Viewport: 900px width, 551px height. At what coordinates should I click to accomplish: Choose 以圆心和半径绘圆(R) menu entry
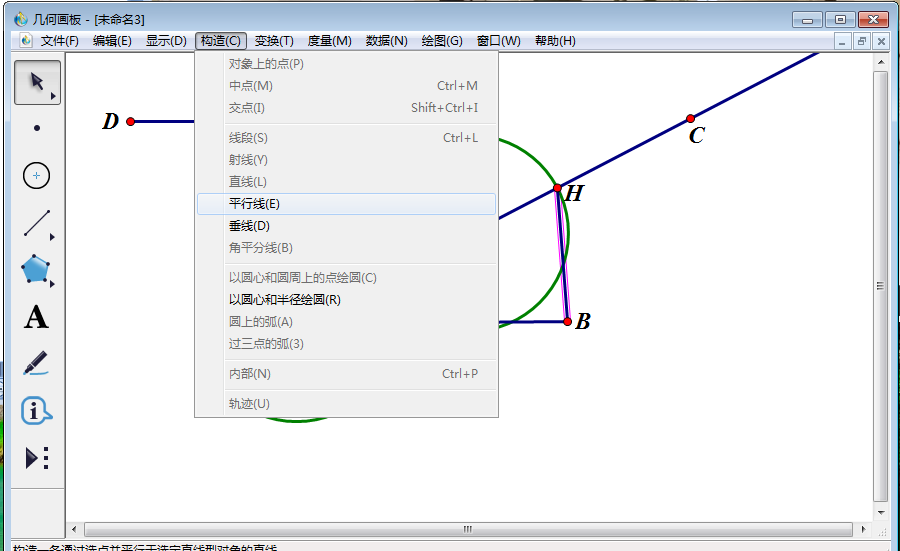(x=346, y=300)
